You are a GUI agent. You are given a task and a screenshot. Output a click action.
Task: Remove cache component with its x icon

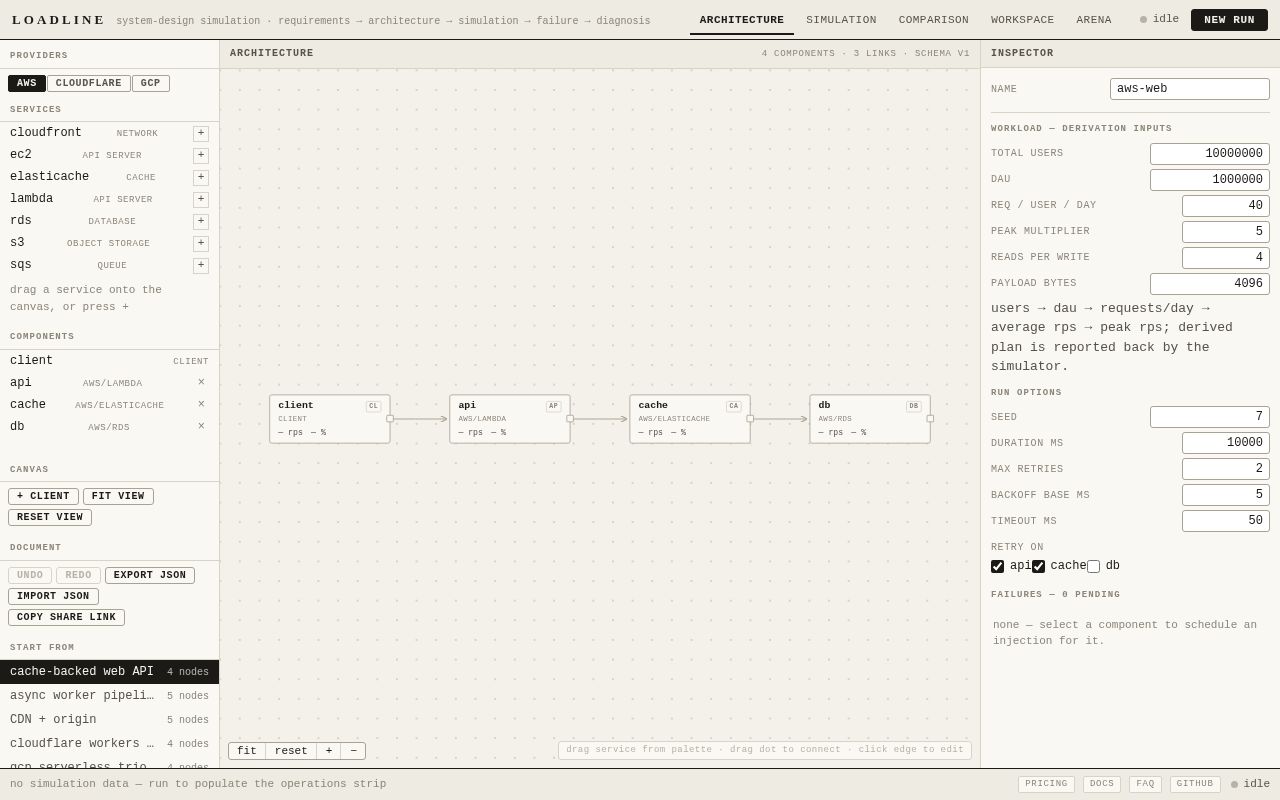(201, 405)
